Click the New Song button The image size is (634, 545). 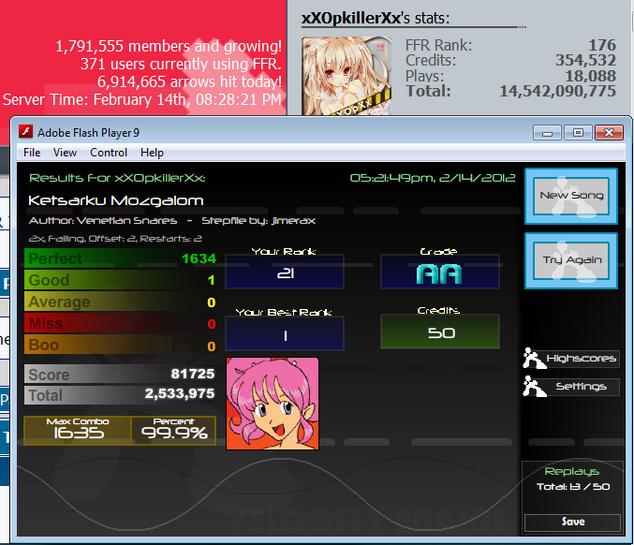click(x=571, y=196)
